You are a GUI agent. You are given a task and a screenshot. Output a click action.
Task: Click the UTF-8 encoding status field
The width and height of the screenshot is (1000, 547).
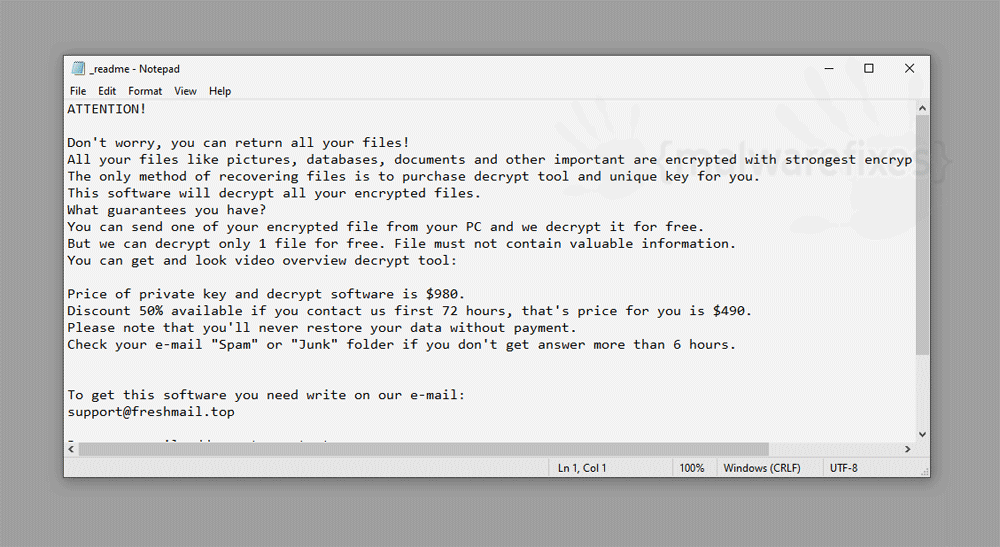pyautogui.click(x=843, y=468)
